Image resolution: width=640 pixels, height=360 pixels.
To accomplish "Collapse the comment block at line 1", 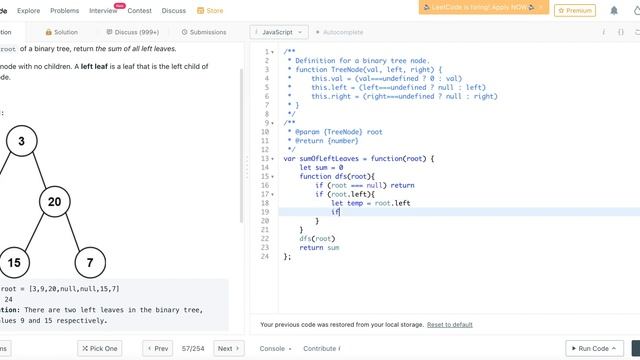I will (273, 52).
